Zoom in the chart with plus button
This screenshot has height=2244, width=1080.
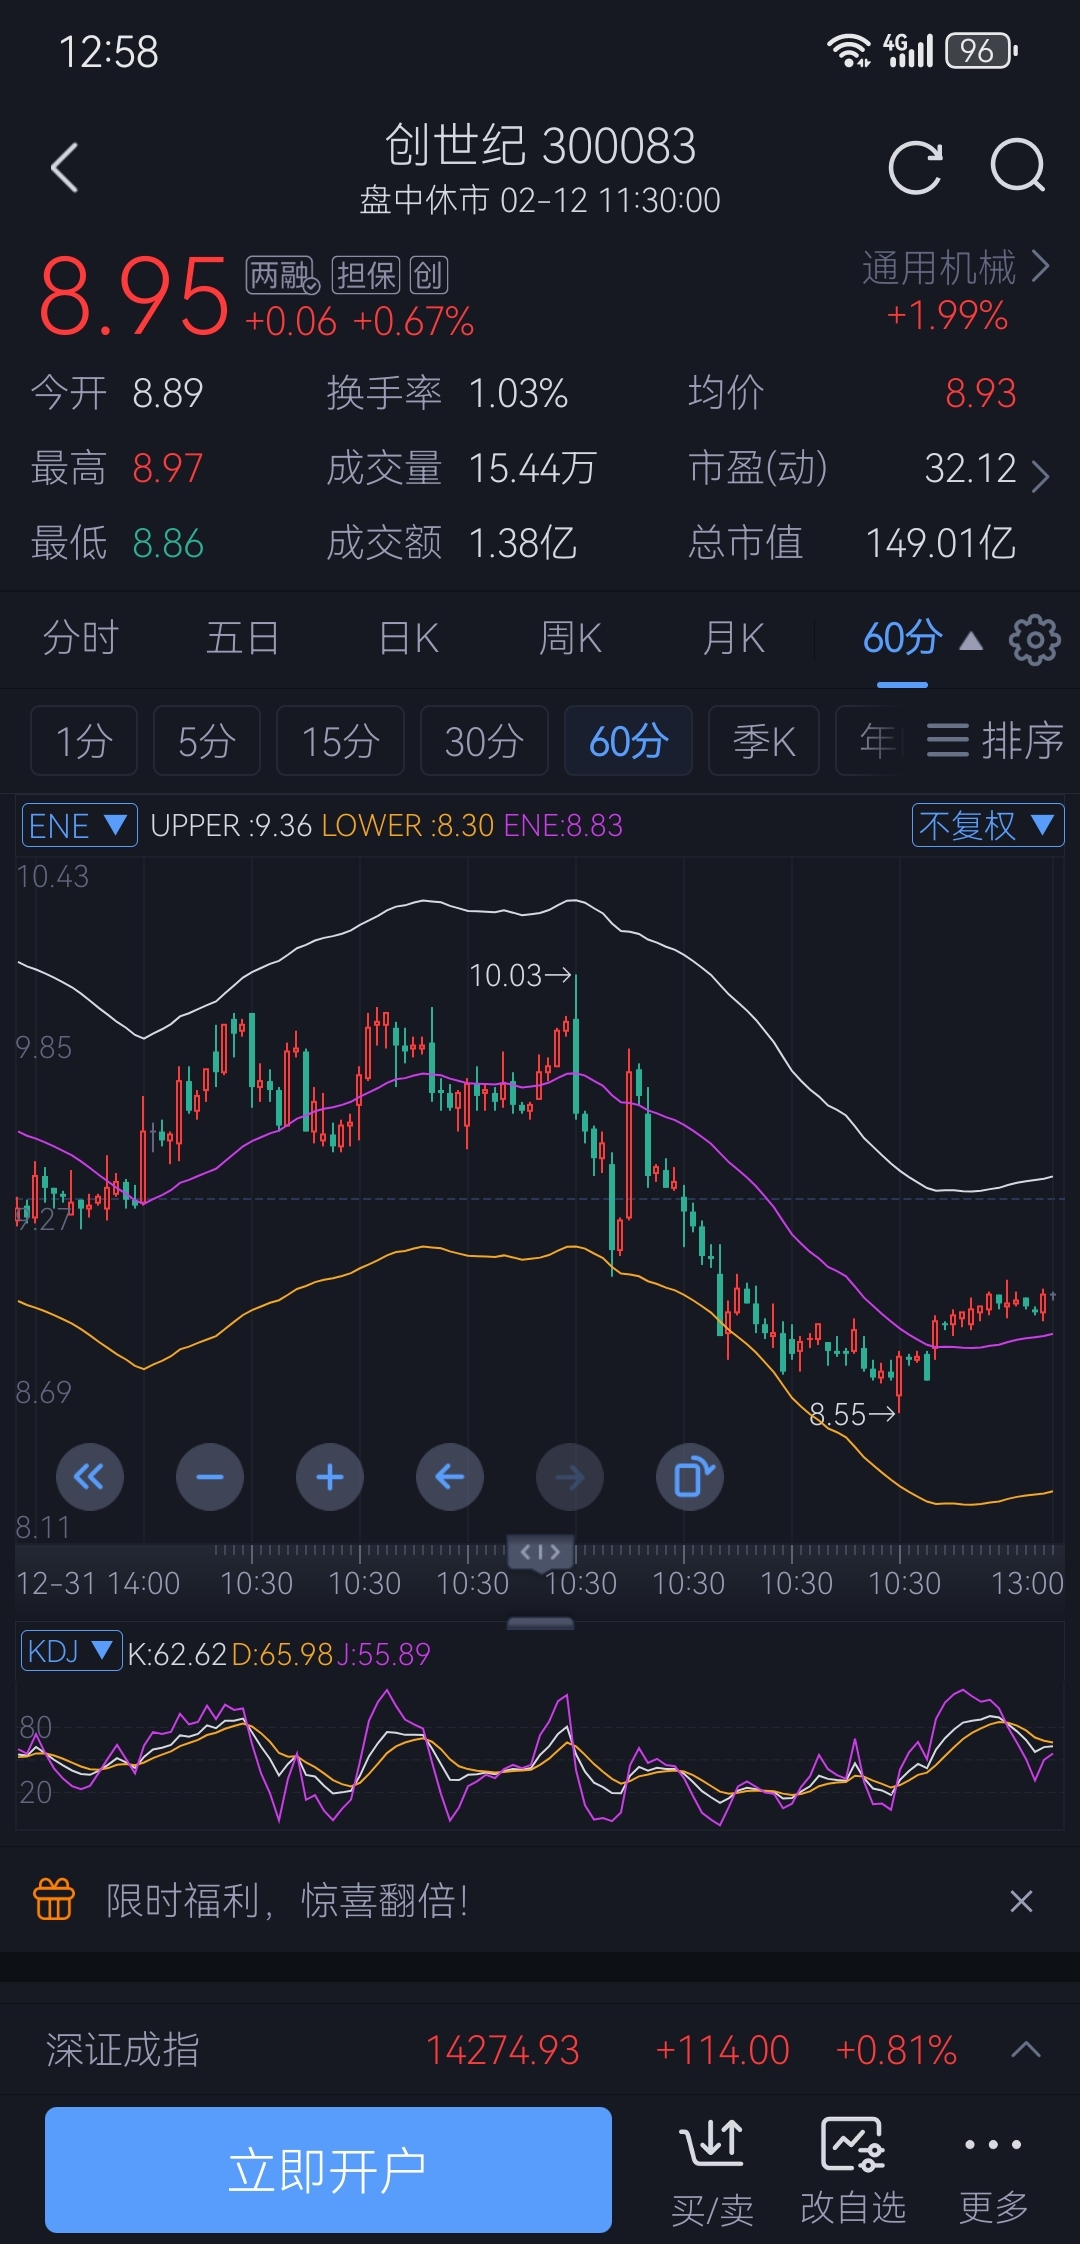tap(330, 1477)
